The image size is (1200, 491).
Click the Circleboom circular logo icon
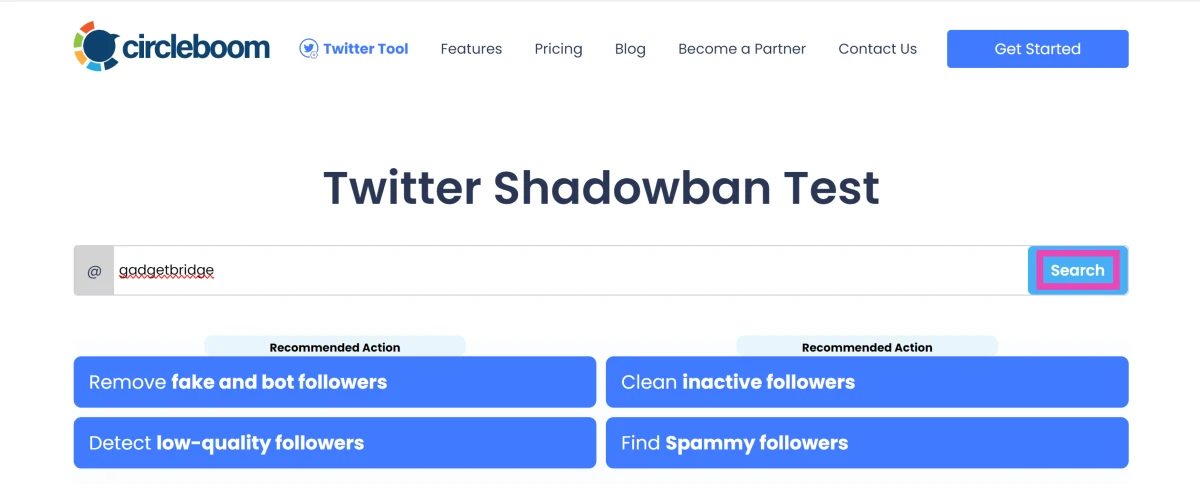point(96,47)
